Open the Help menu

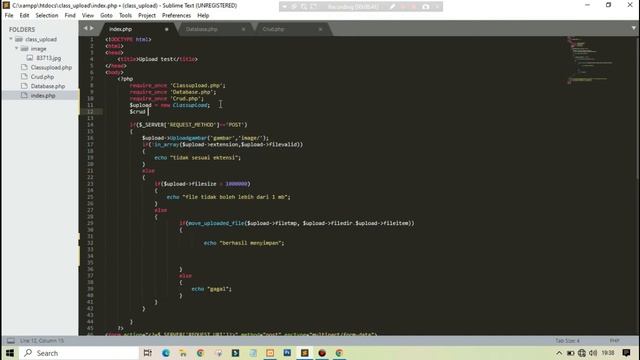tap(203, 16)
